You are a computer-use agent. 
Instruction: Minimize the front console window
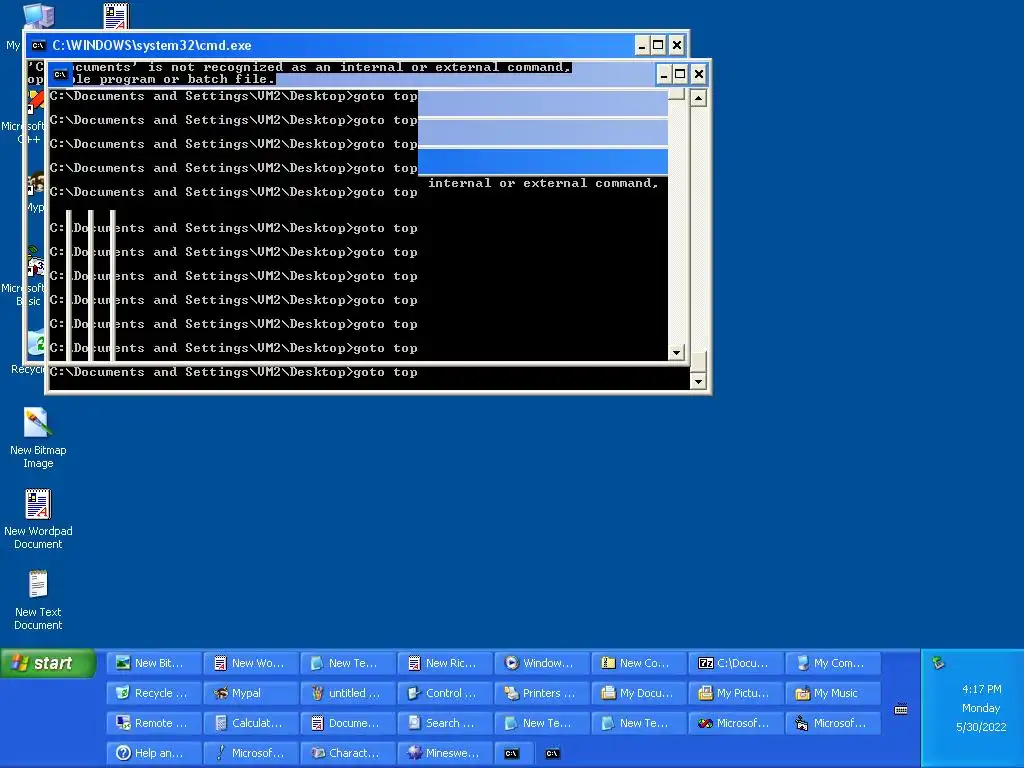click(664, 74)
